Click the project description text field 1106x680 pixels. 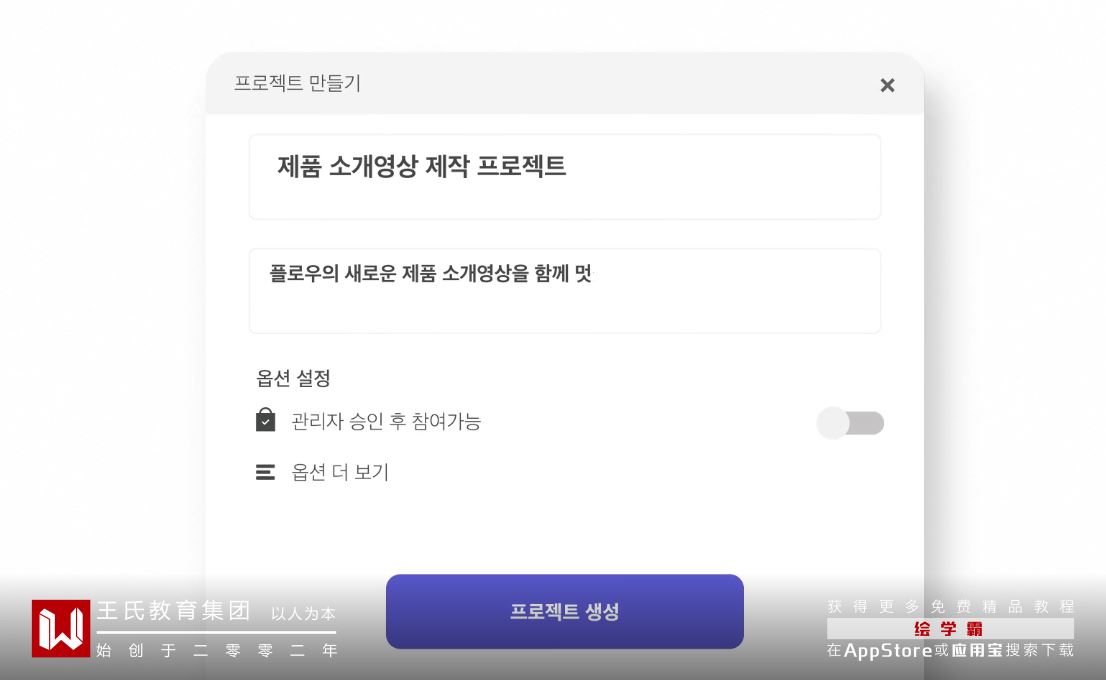tap(564, 290)
